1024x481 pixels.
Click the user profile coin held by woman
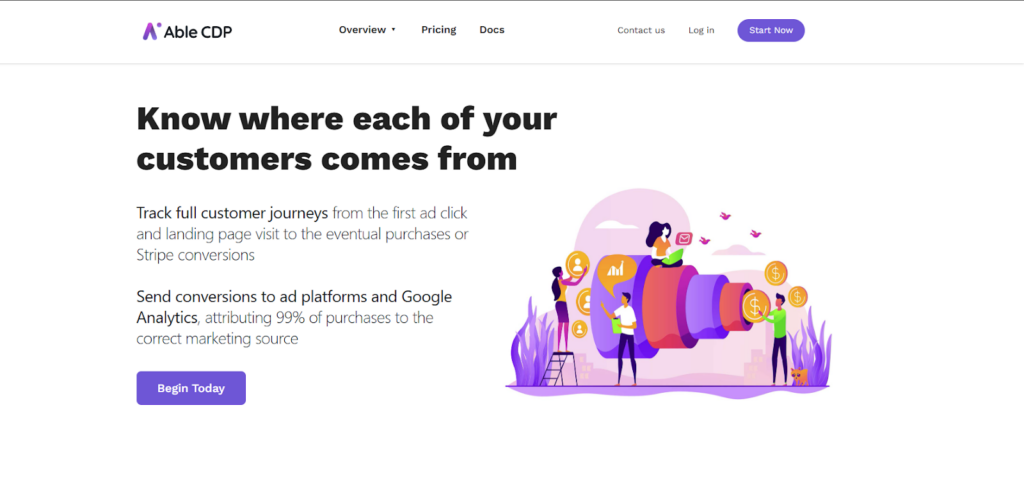[577, 264]
